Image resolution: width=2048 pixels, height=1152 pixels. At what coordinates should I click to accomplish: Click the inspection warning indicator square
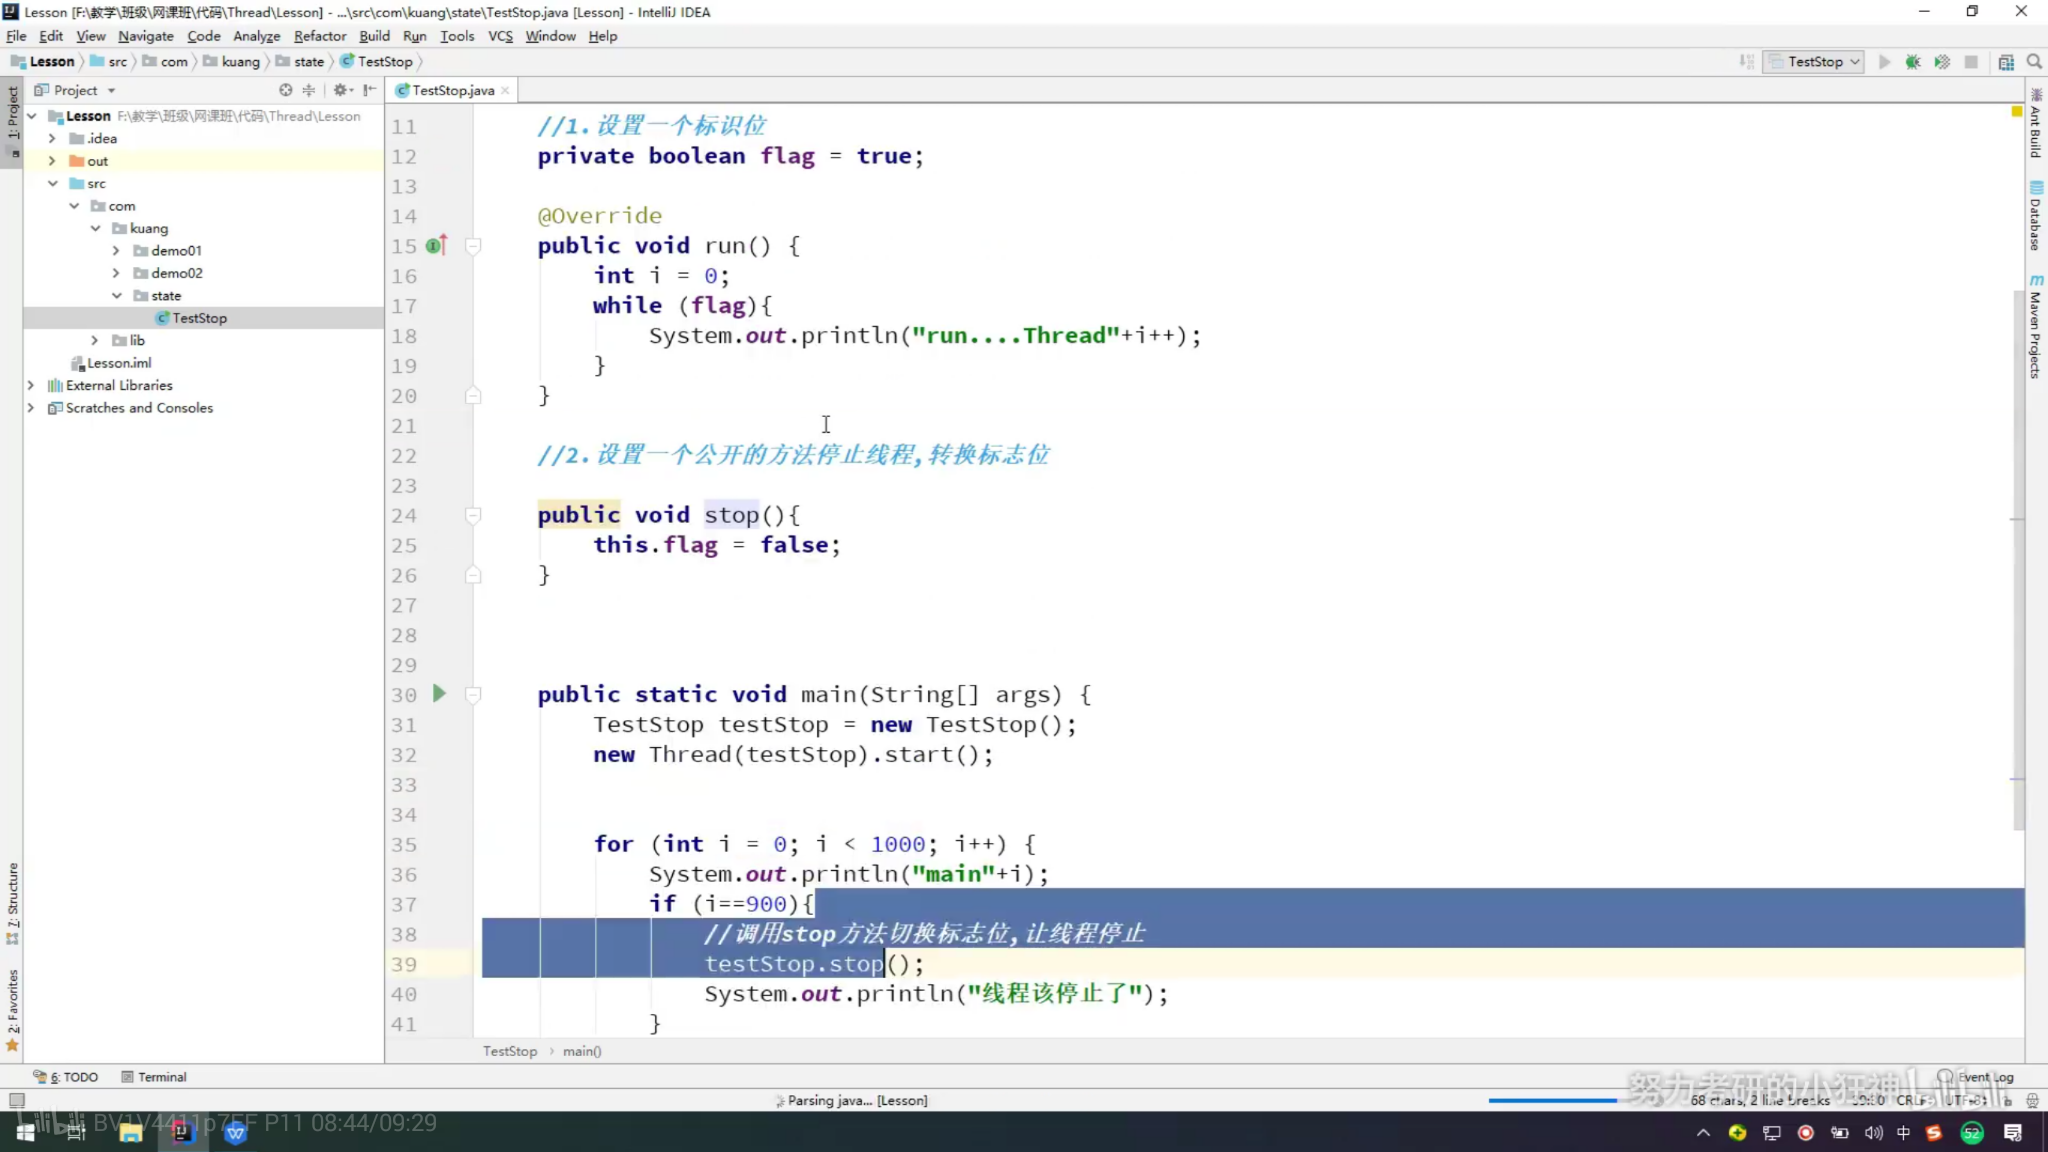point(2017,111)
